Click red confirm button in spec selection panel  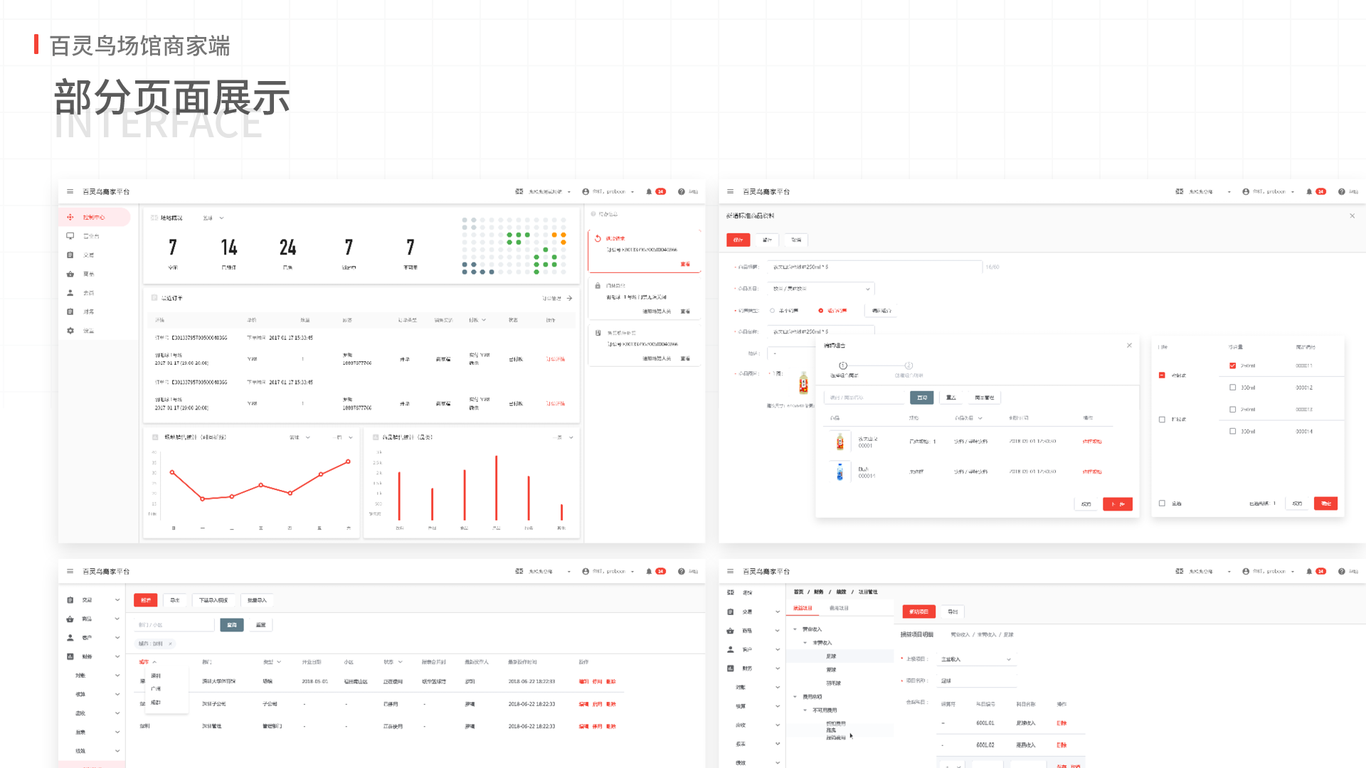coord(1326,504)
